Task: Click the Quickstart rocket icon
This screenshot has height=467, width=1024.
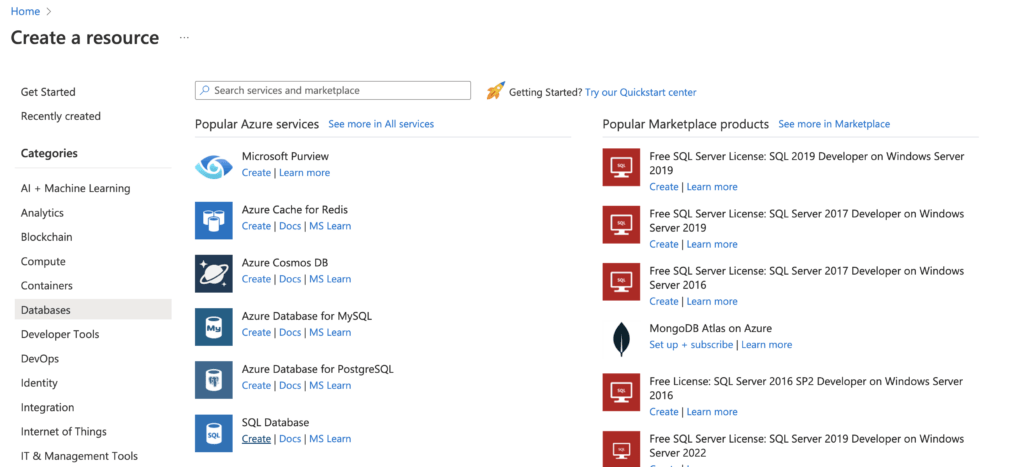Action: [x=496, y=91]
